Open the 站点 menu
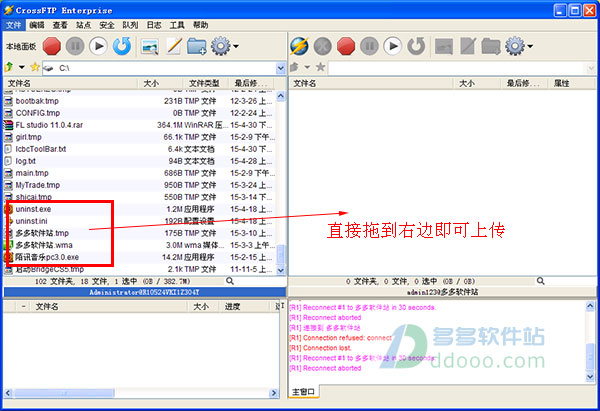The width and height of the screenshot is (600, 411). [83, 25]
